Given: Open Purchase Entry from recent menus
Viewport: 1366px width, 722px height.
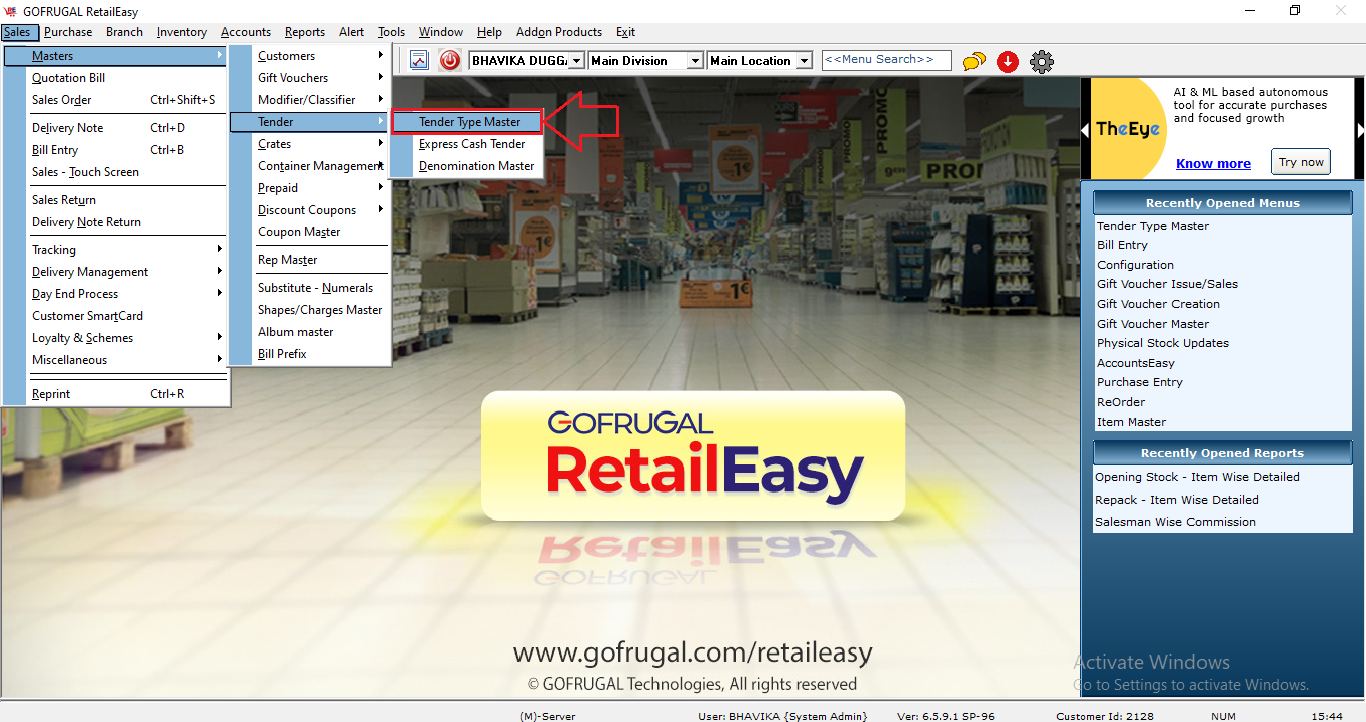Looking at the screenshot, I should click(1140, 382).
